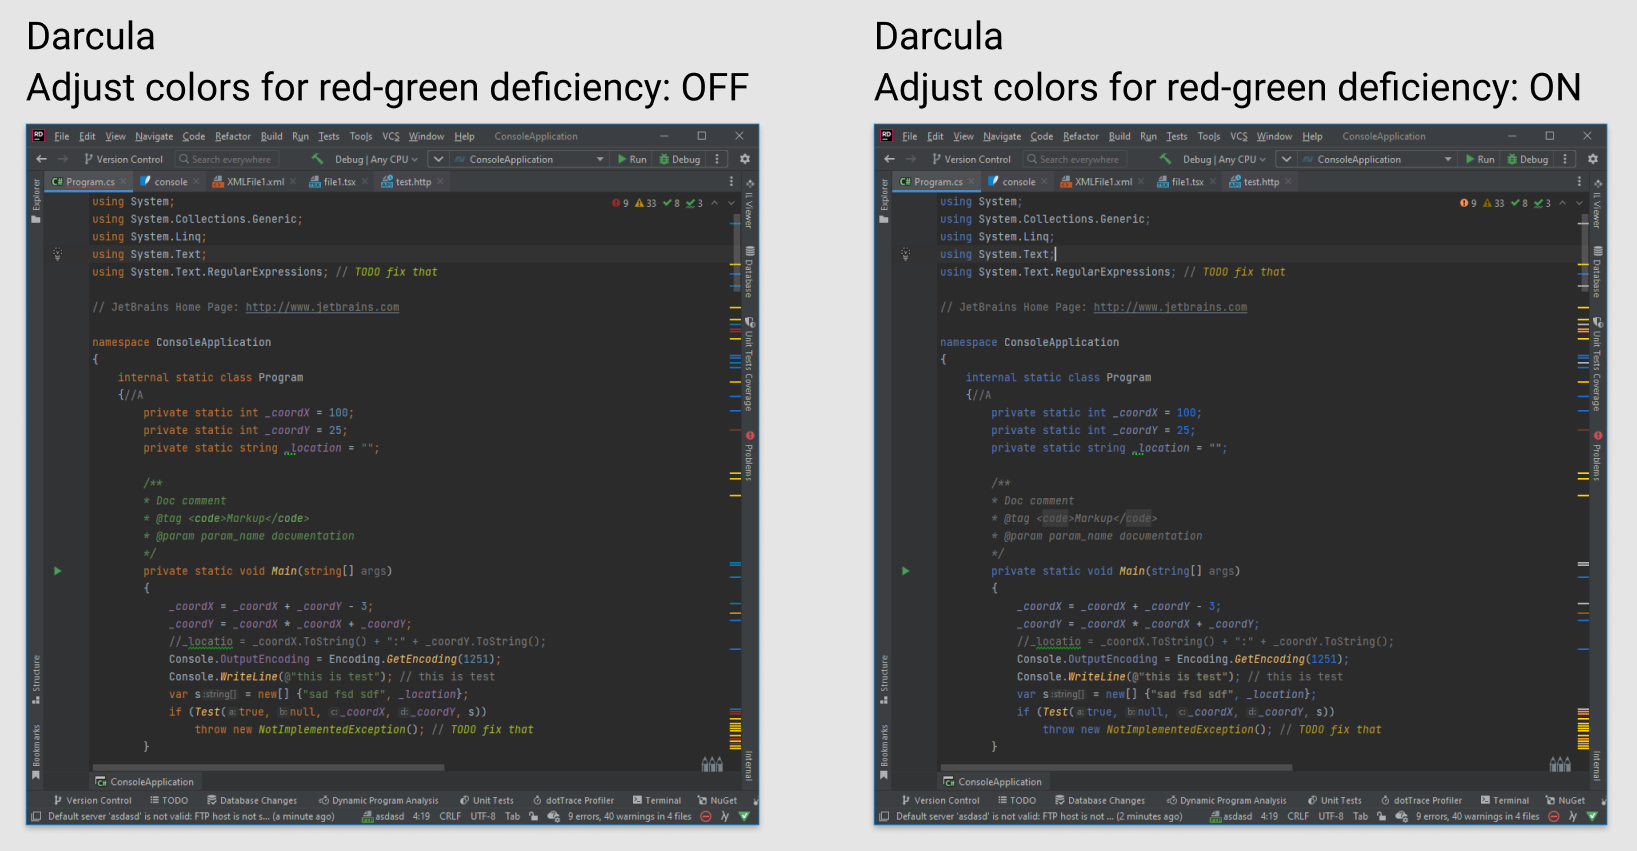Image resolution: width=1637 pixels, height=851 pixels.
Task: Click the intention lightbulb in right ON window gutter
Action: [905, 254]
